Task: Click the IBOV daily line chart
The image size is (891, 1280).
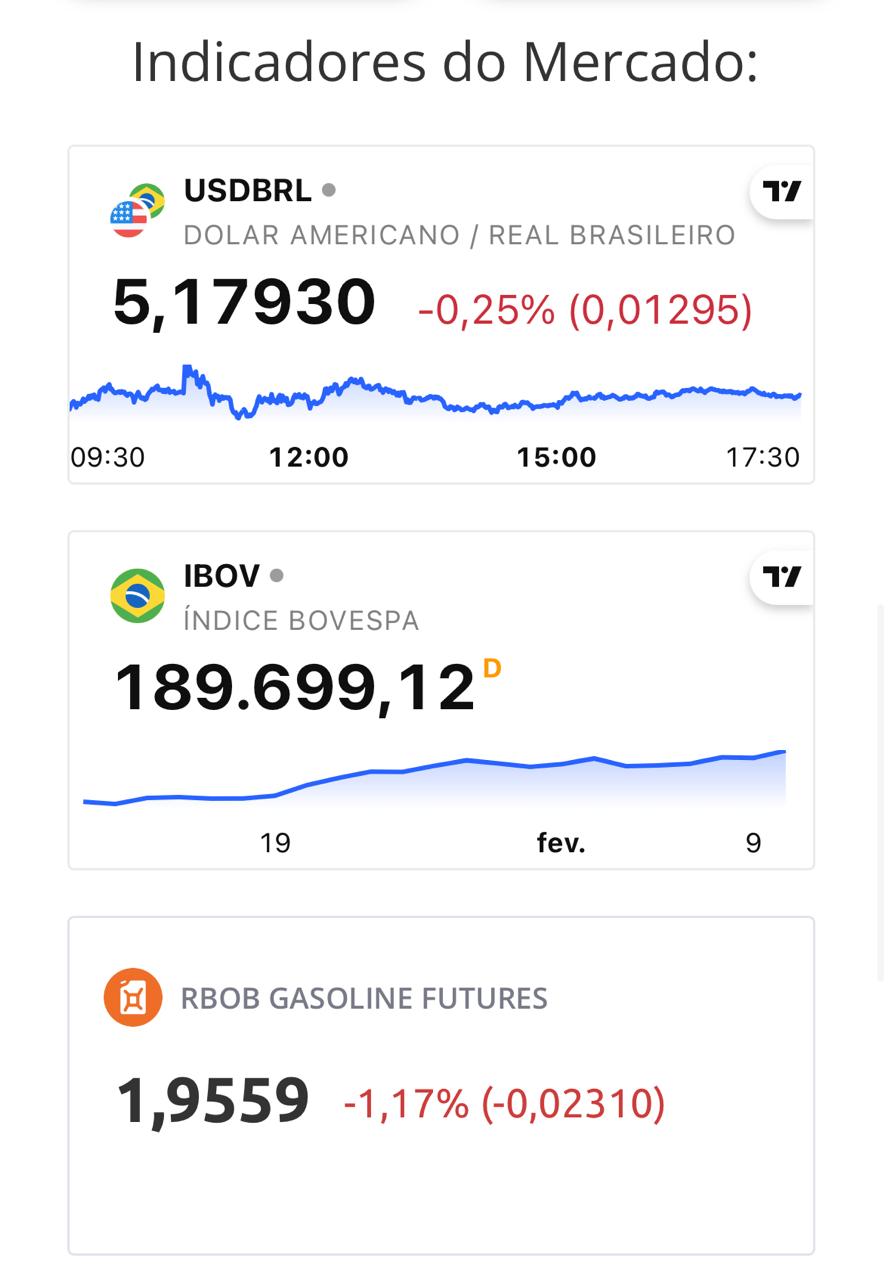Action: [x=435, y=780]
